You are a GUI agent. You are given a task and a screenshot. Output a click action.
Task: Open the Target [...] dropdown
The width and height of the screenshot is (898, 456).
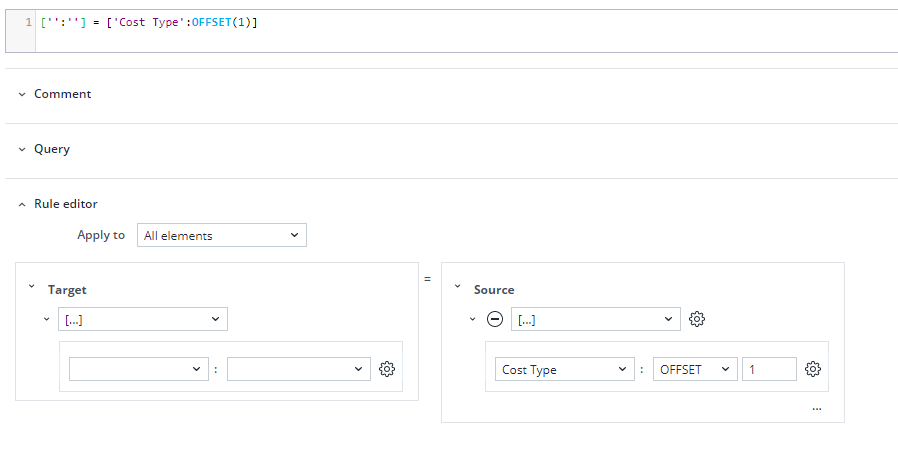142,319
